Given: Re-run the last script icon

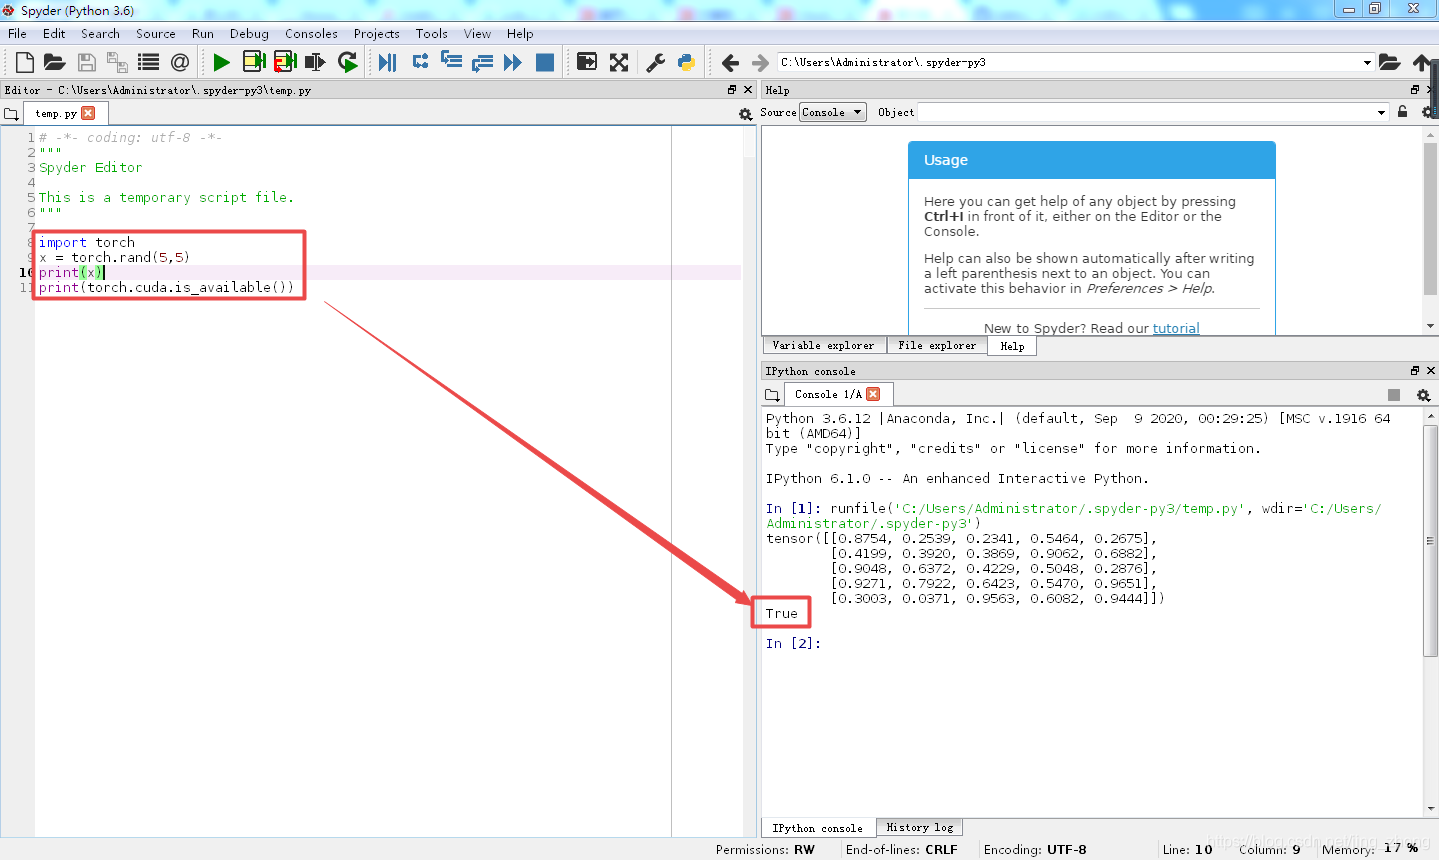Looking at the screenshot, I should 347,62.
